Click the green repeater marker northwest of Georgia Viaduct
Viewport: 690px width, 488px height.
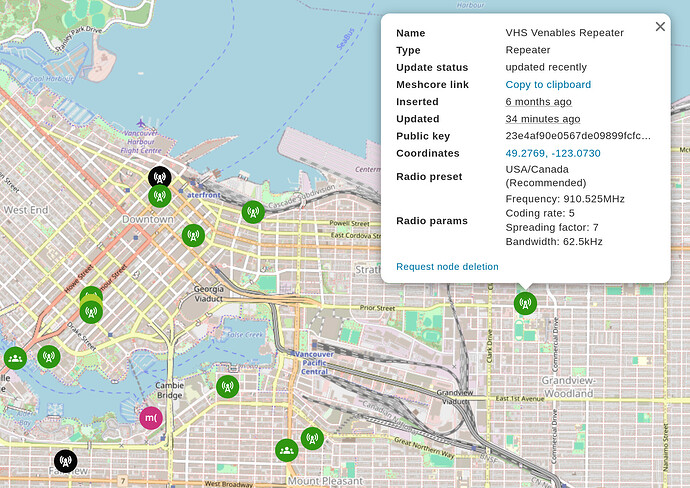click(193, 236)
